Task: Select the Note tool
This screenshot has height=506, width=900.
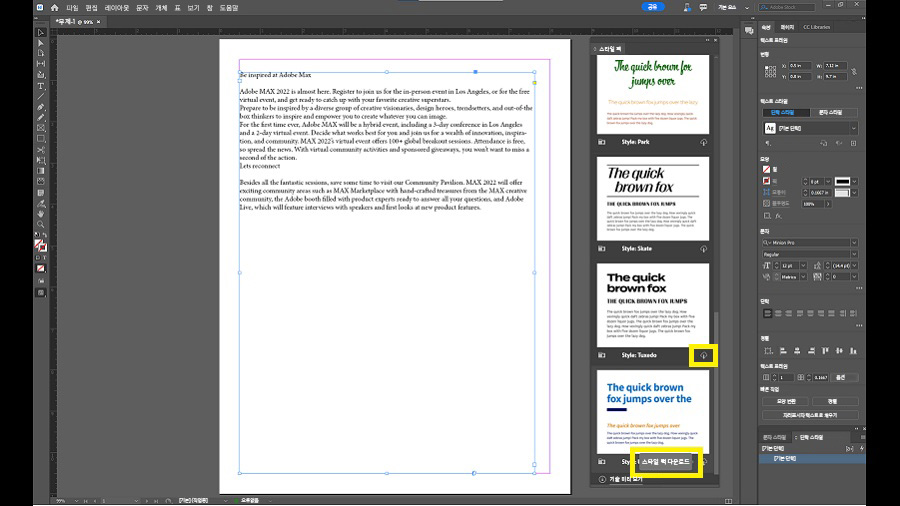Action: [41, 193]
